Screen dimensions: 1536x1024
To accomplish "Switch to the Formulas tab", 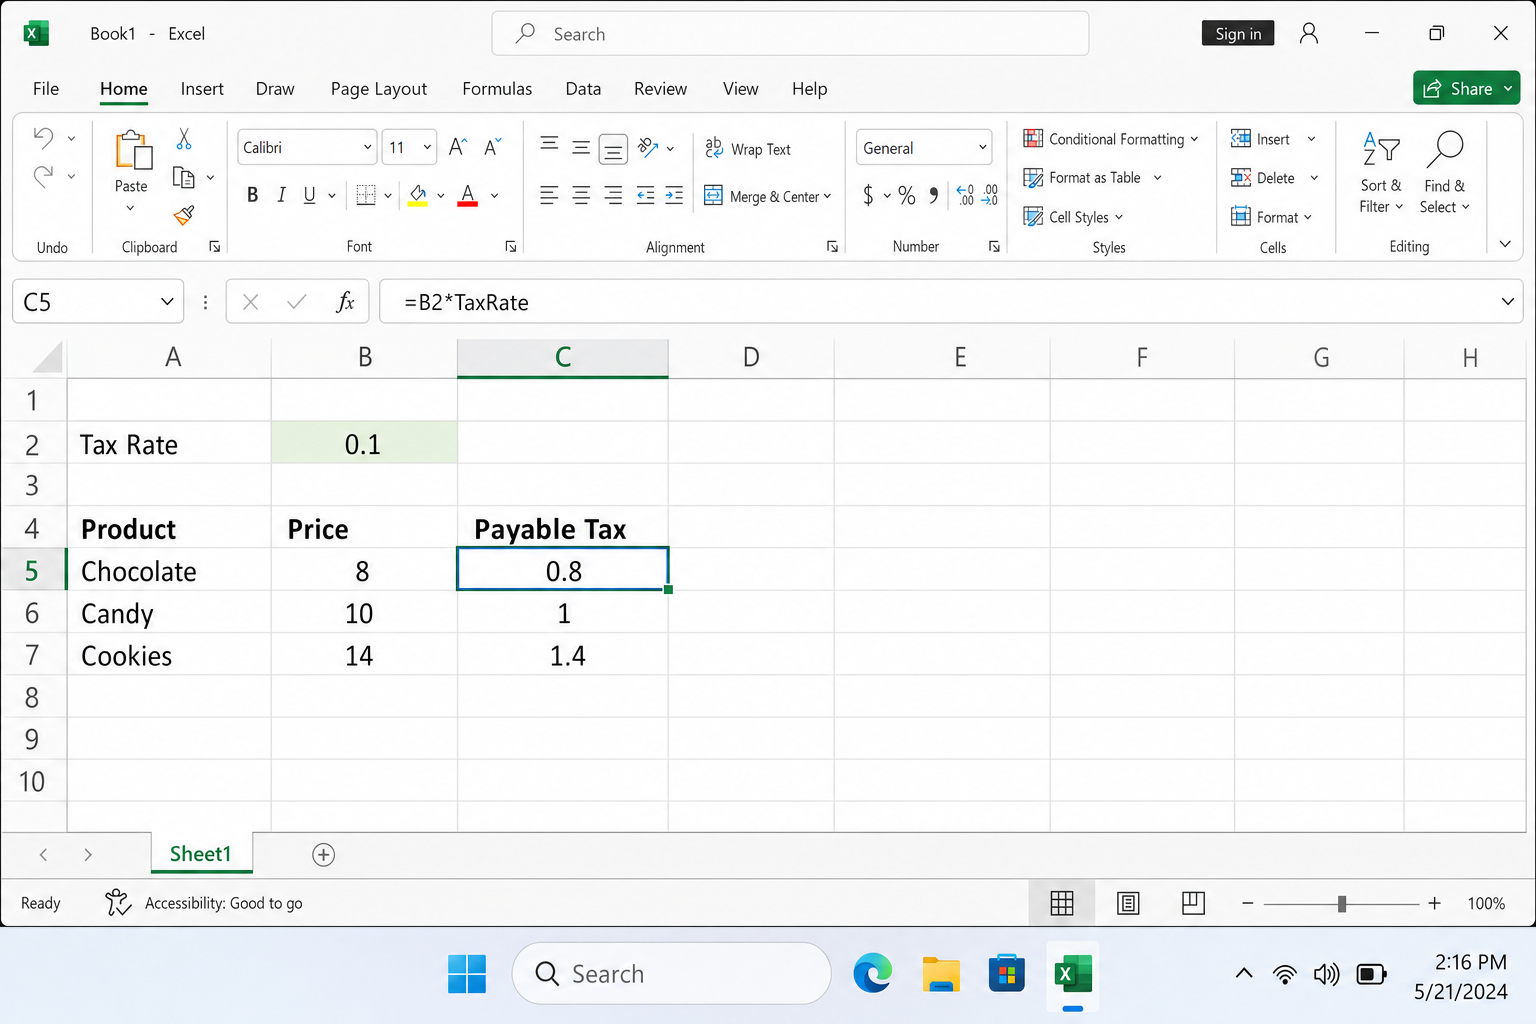I will [x=497, y=89].
